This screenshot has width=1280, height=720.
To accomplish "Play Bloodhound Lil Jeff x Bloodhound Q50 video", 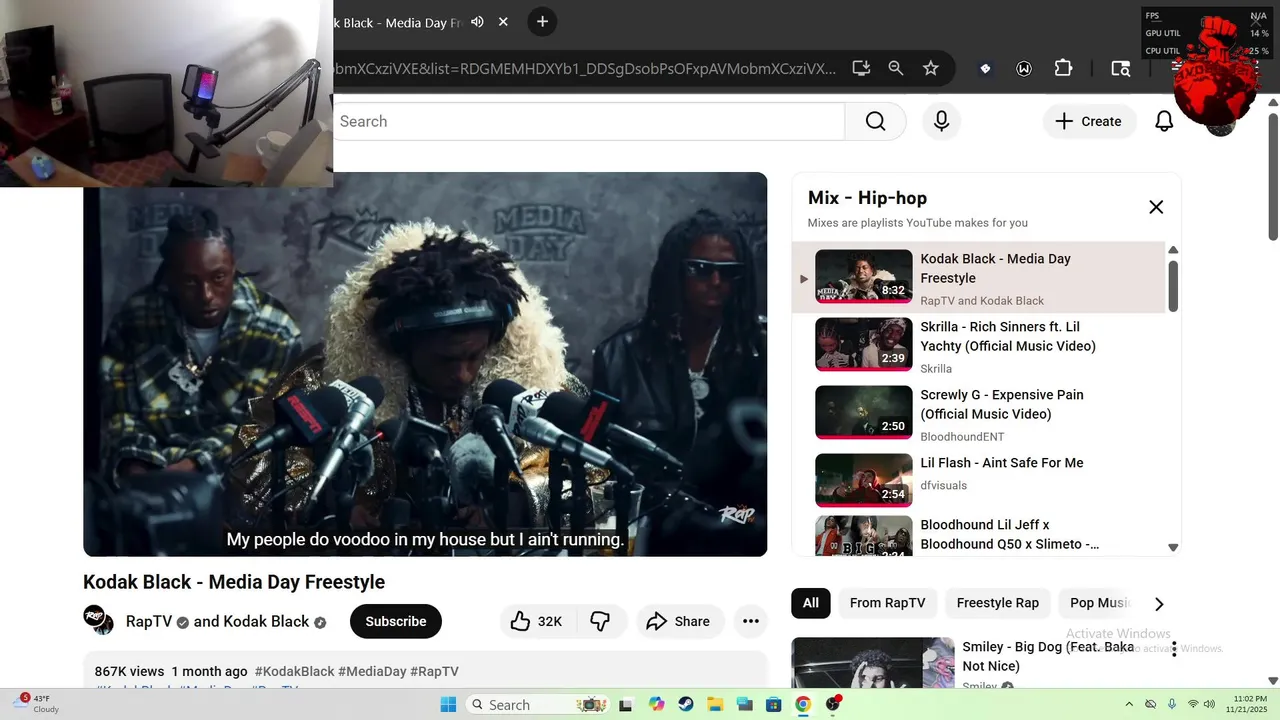I will click(x=980, y=534).
